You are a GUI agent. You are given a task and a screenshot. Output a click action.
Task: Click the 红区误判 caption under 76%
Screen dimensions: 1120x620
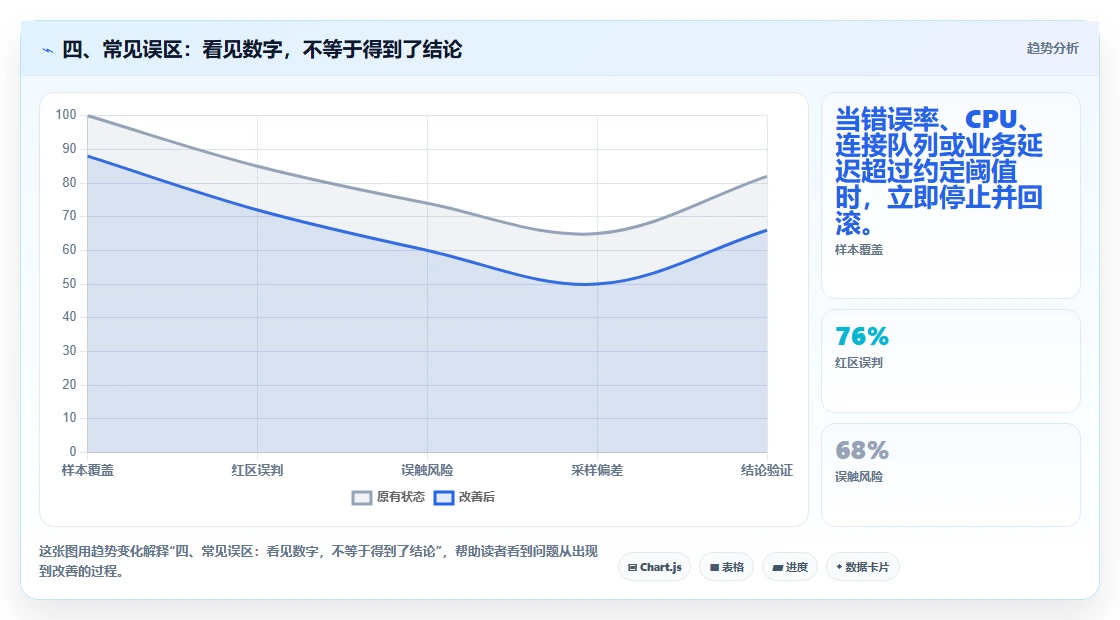859,363
